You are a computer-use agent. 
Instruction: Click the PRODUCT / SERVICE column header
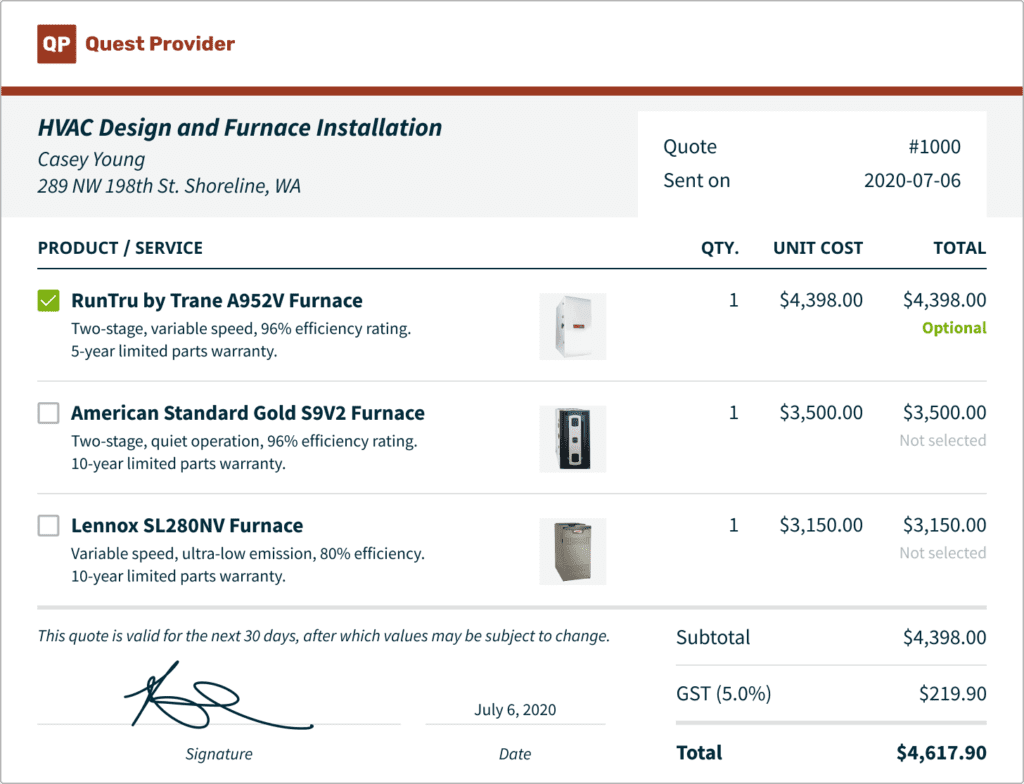[120, 248]
